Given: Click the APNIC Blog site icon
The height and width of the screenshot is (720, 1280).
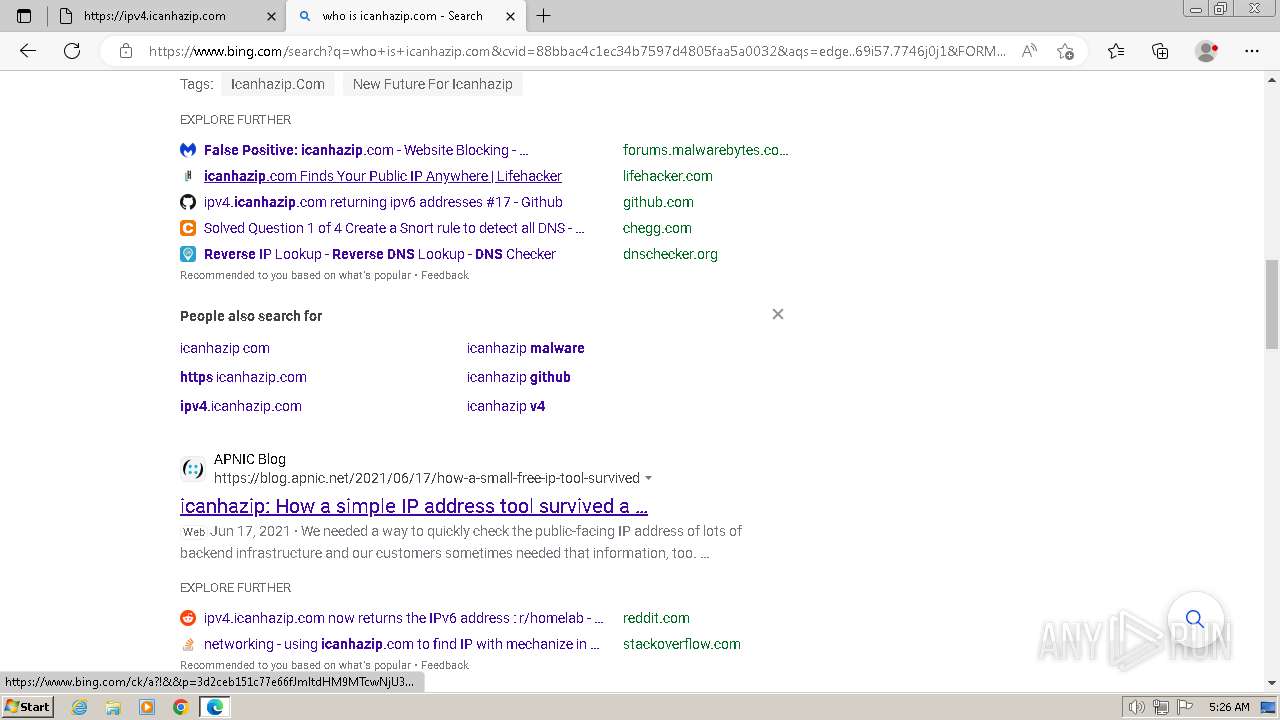Looking at the screenshot, I should pos(193,469).
